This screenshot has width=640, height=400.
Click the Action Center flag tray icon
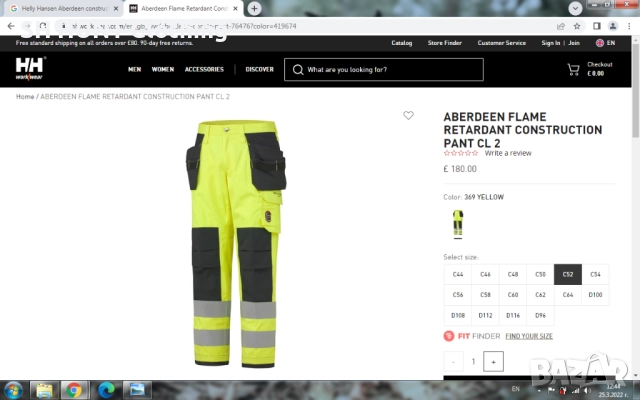tap(551, 391)
